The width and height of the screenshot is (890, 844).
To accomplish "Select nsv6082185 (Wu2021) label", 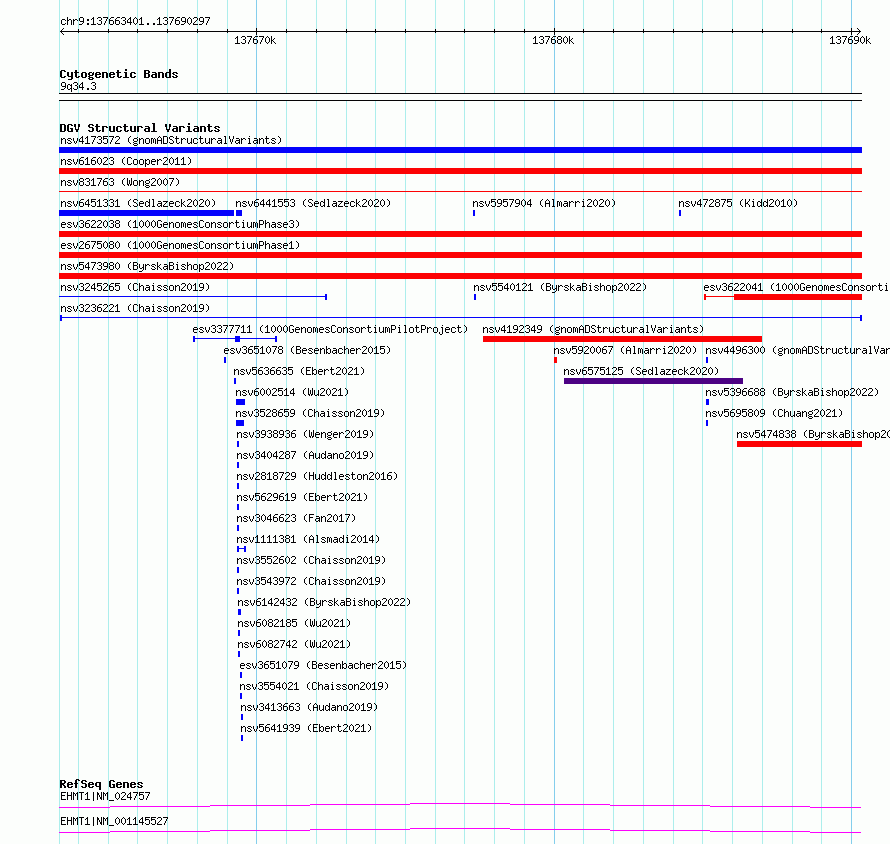I will 294,623.
